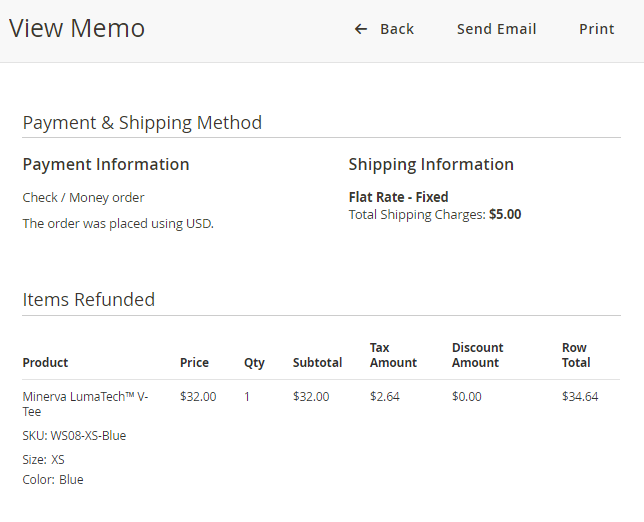Click the SKU WS08-XS-Blue text

coord(74,436)
